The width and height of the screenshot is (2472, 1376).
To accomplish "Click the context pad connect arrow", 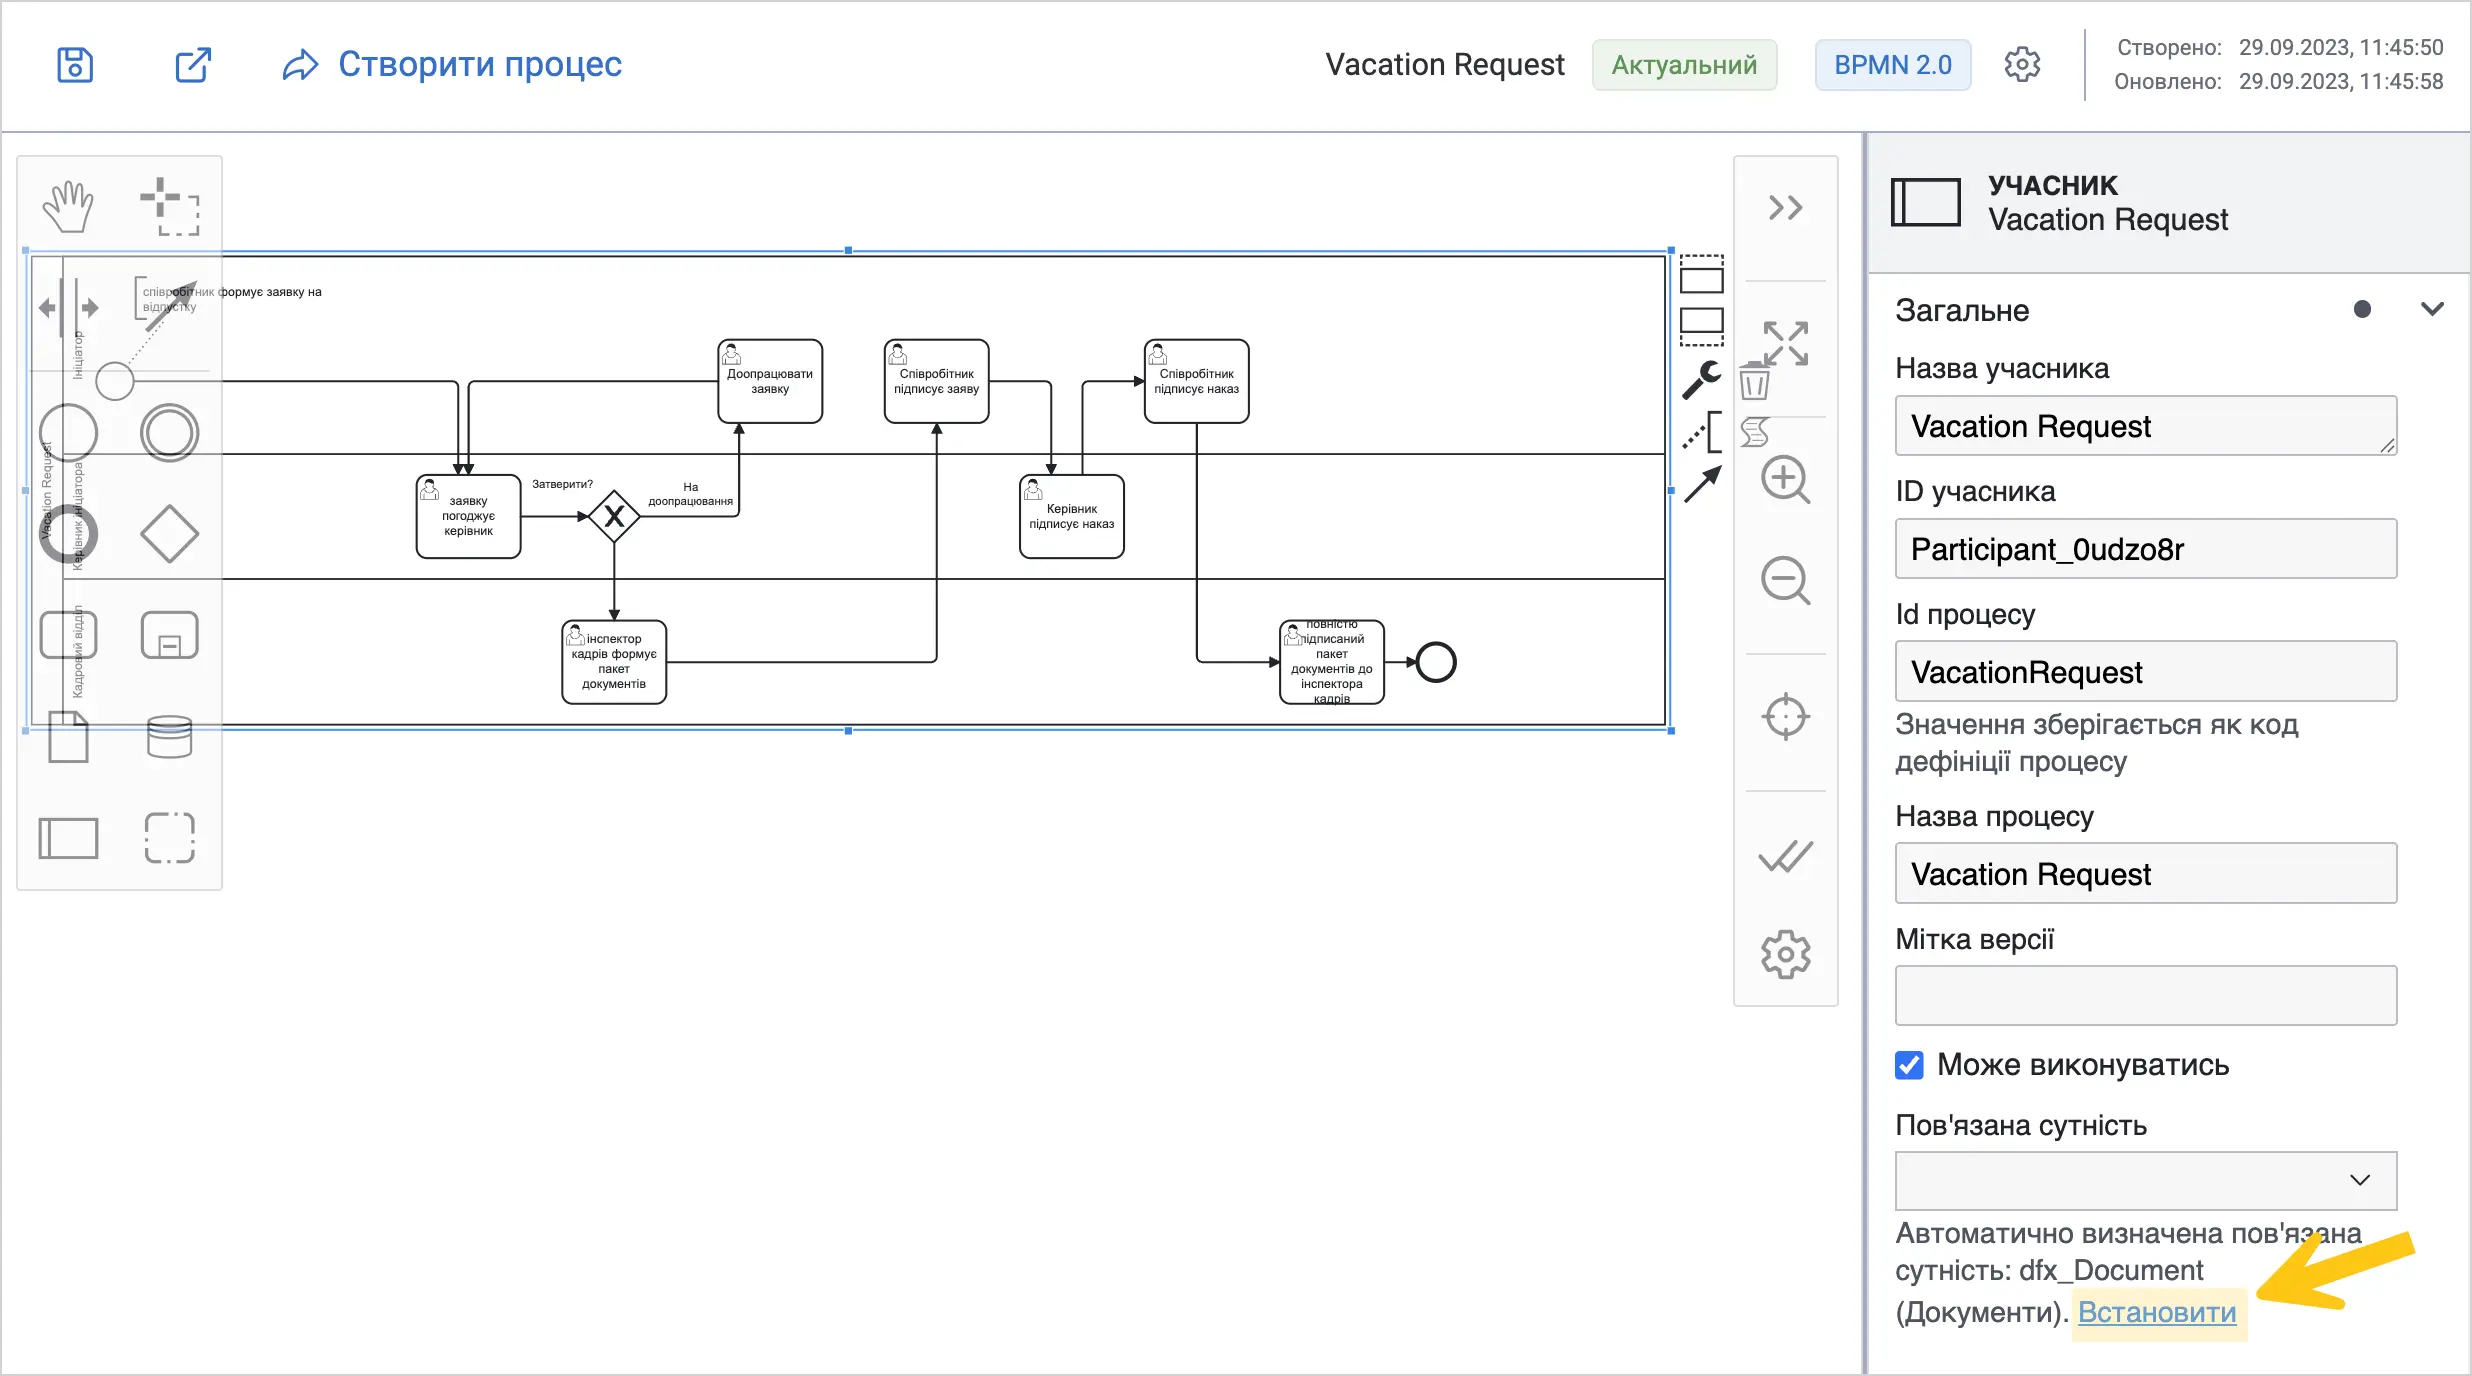I will (x=1702, y=485).
